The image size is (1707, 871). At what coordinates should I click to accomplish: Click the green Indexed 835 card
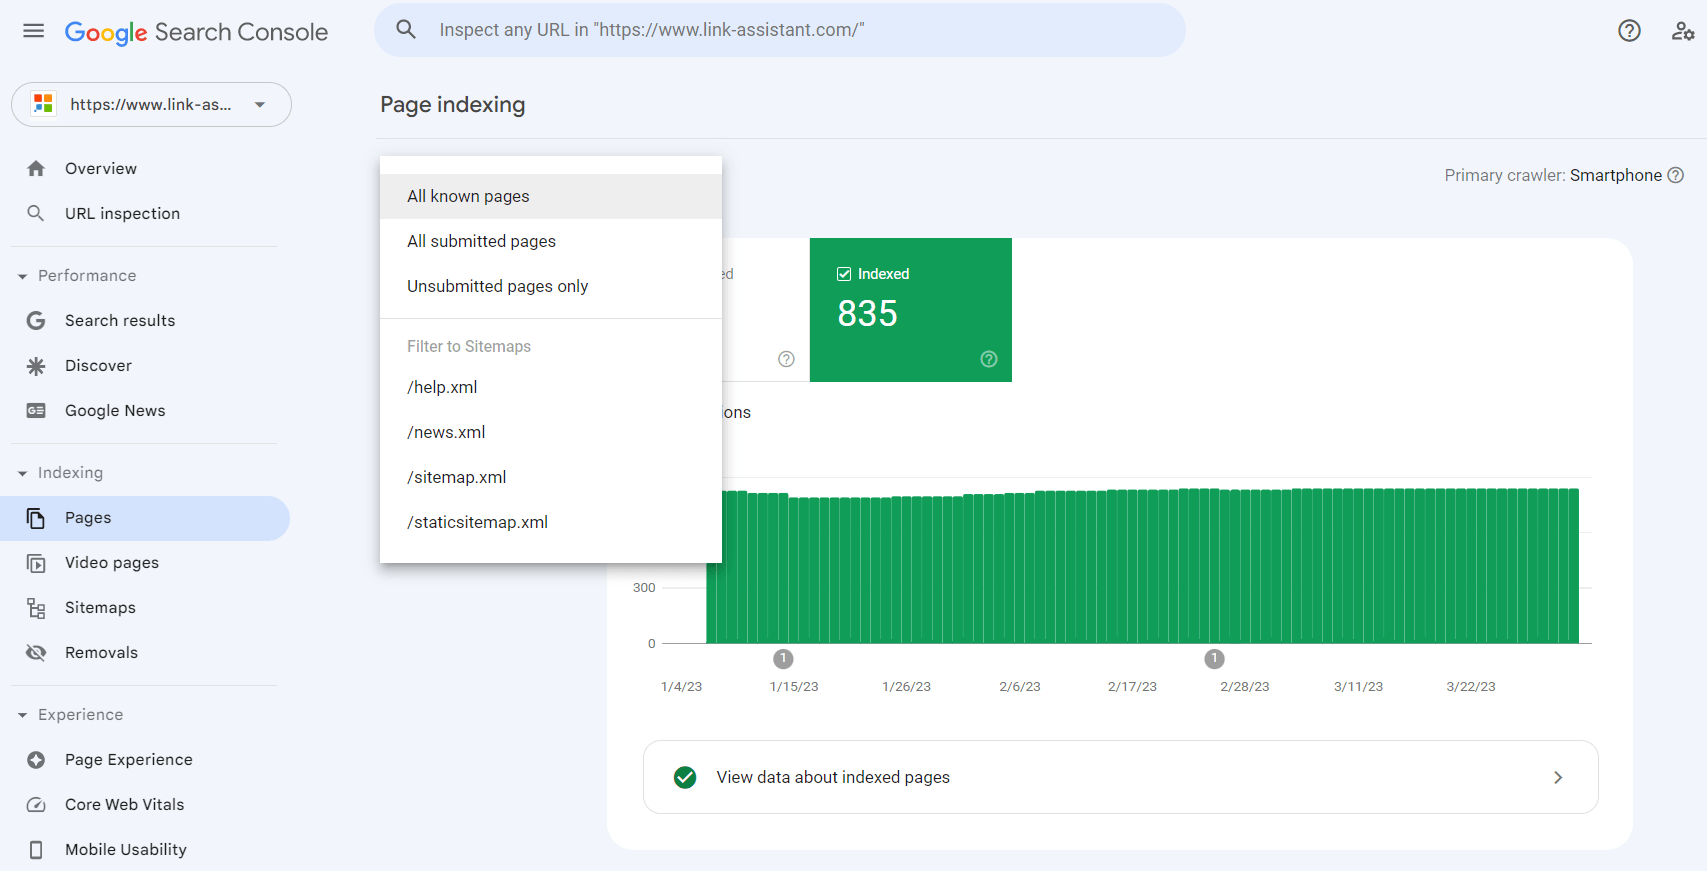[911, 310]
